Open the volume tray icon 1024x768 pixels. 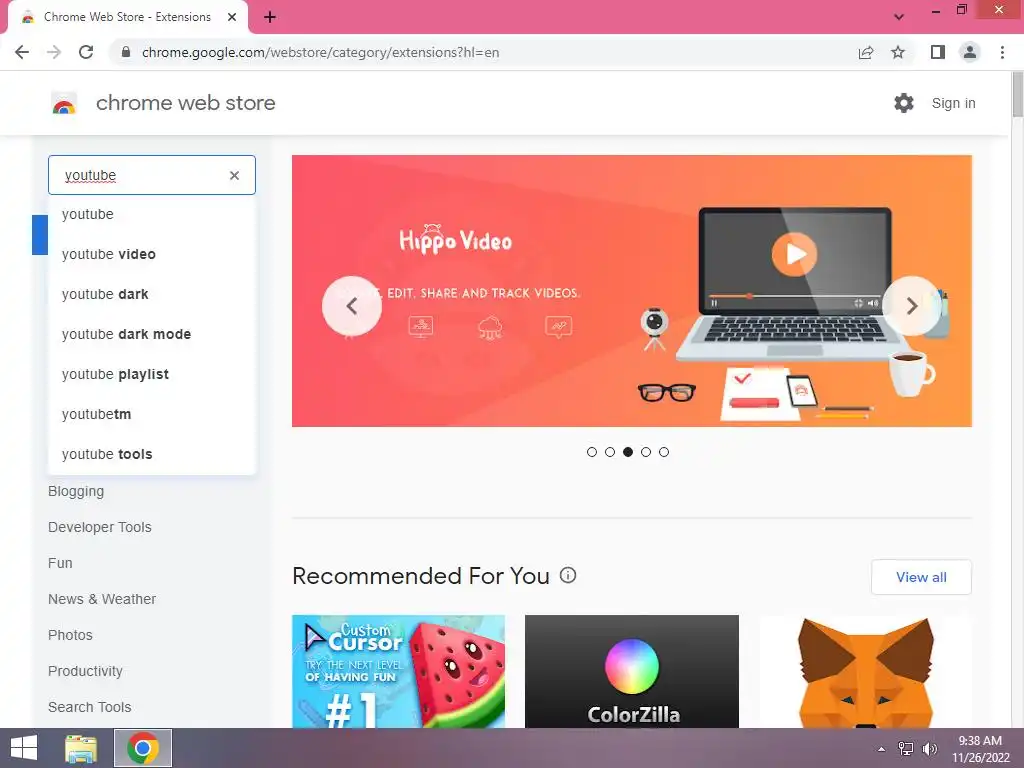coord(929,749)
